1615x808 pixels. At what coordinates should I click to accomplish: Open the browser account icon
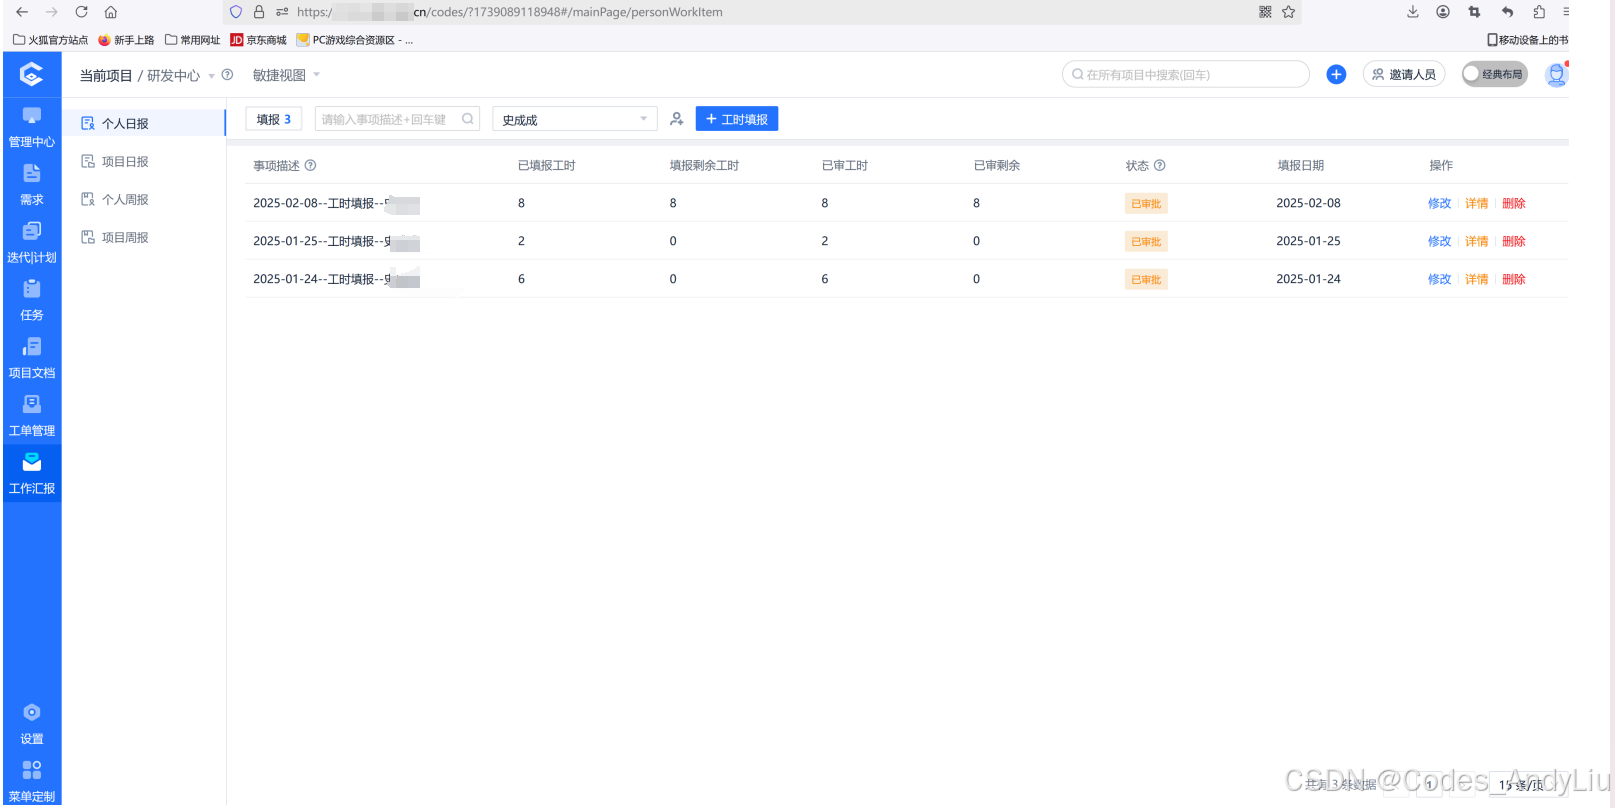point(1443,12)
